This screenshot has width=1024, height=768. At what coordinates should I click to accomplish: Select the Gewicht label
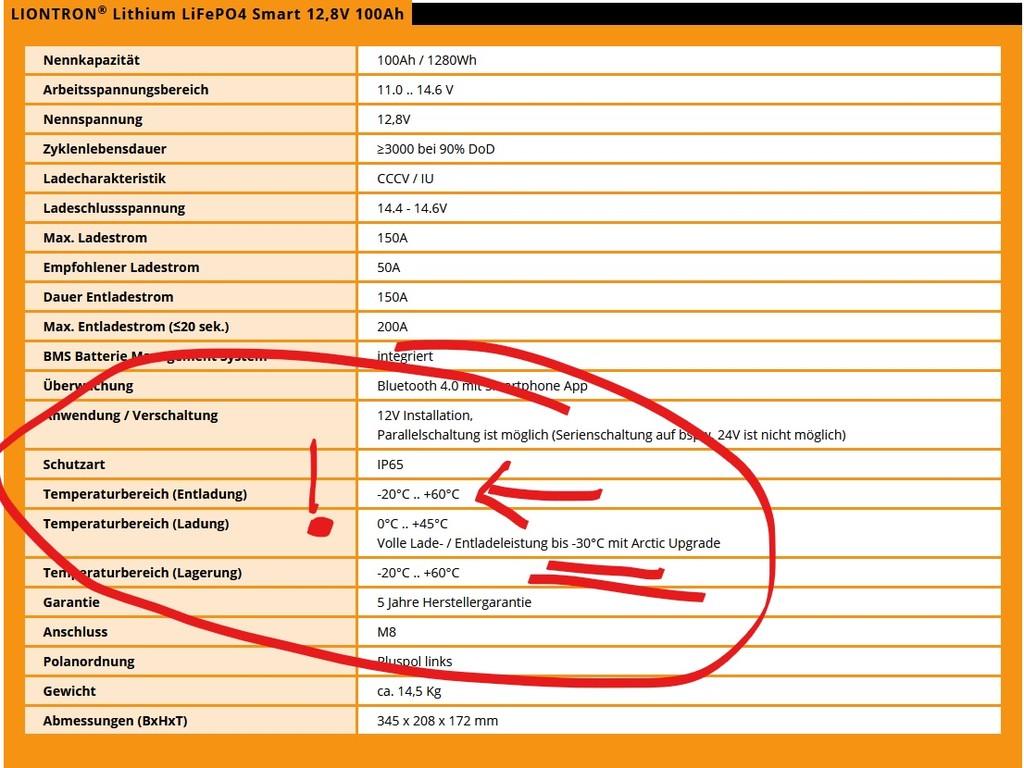[69, 691]
